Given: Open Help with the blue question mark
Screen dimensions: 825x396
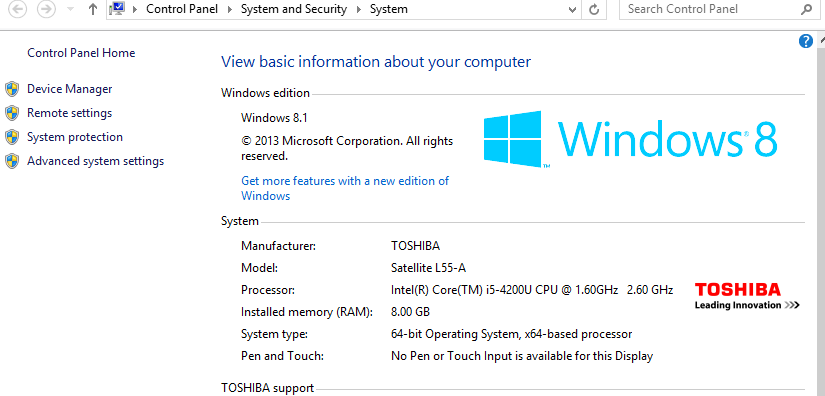Looking at the screenshot, I should click(806, 41).
